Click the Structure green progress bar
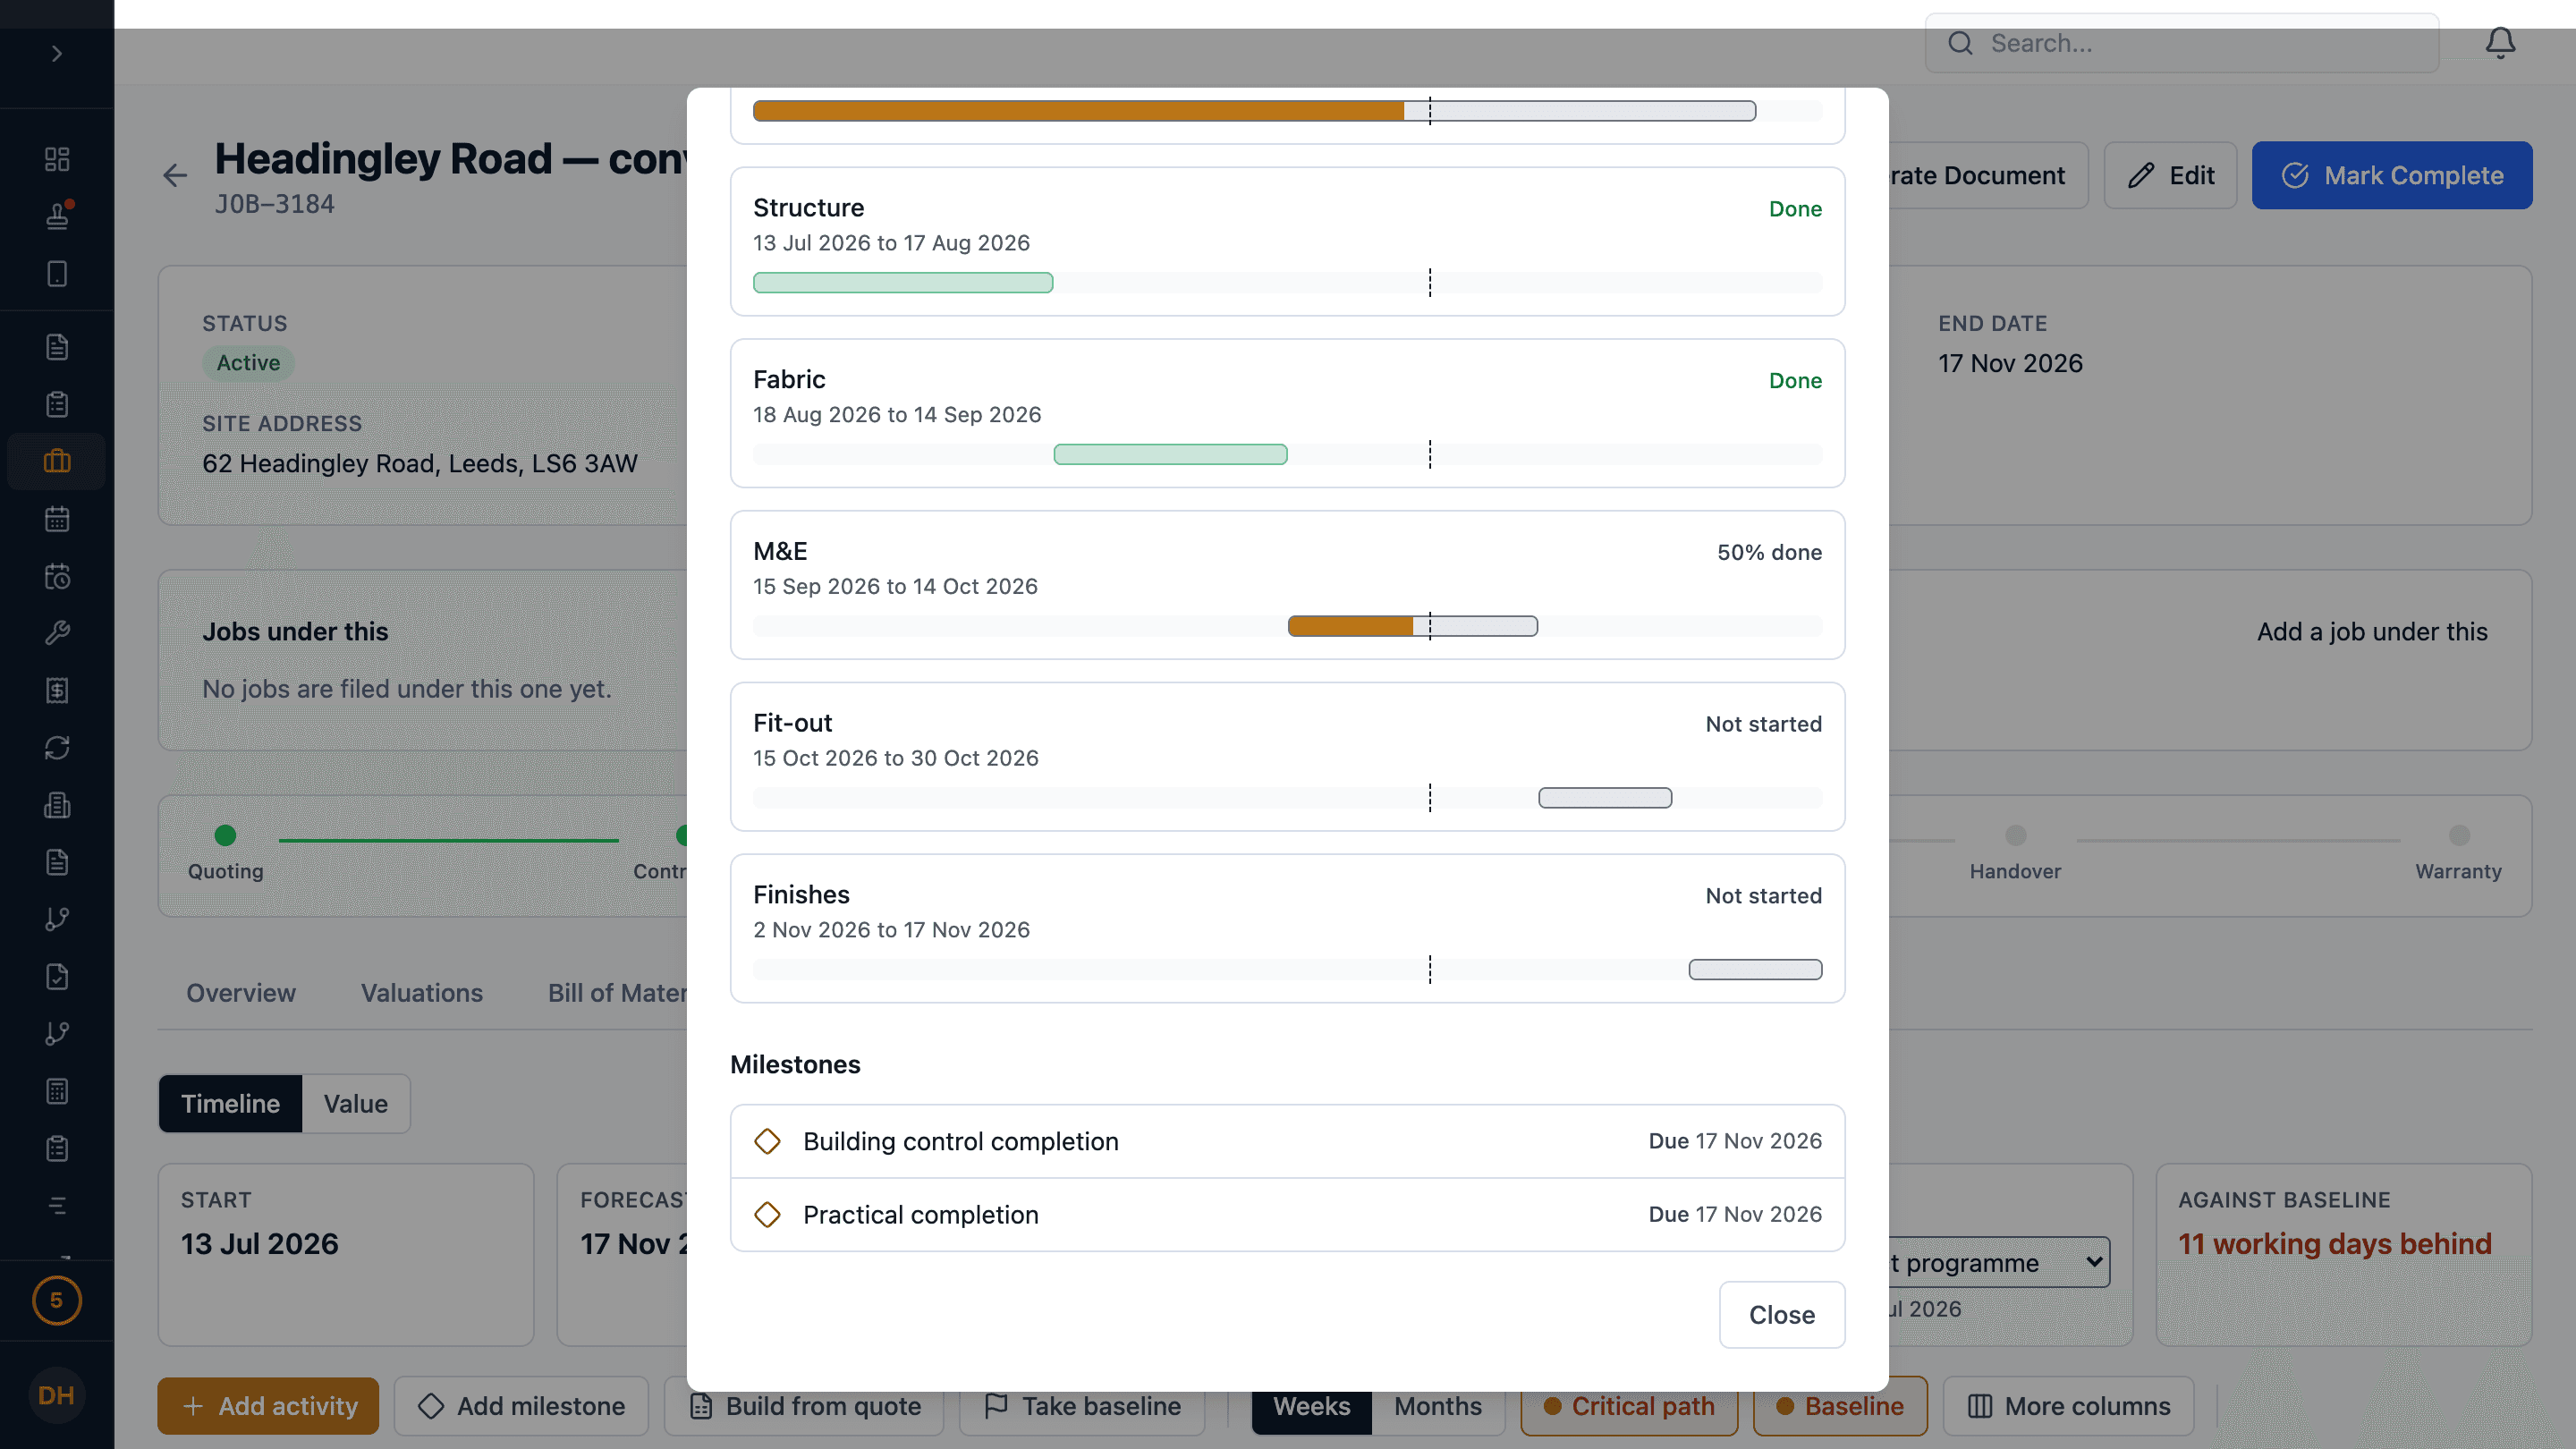Screen dimensions: 2576x1449 click(x=902, y=282)
